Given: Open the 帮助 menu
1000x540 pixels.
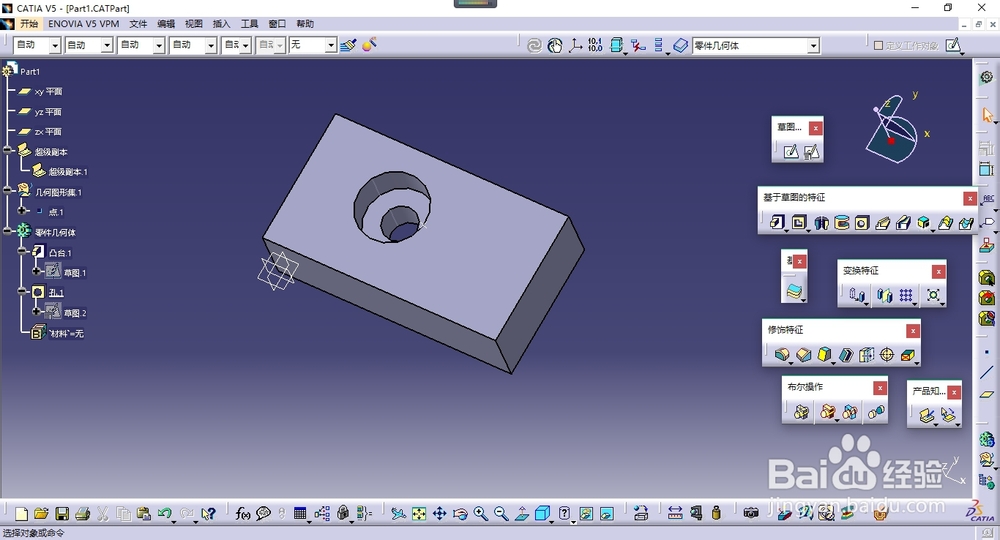Looking at the screenshot, I should click(x=305, y=24).
